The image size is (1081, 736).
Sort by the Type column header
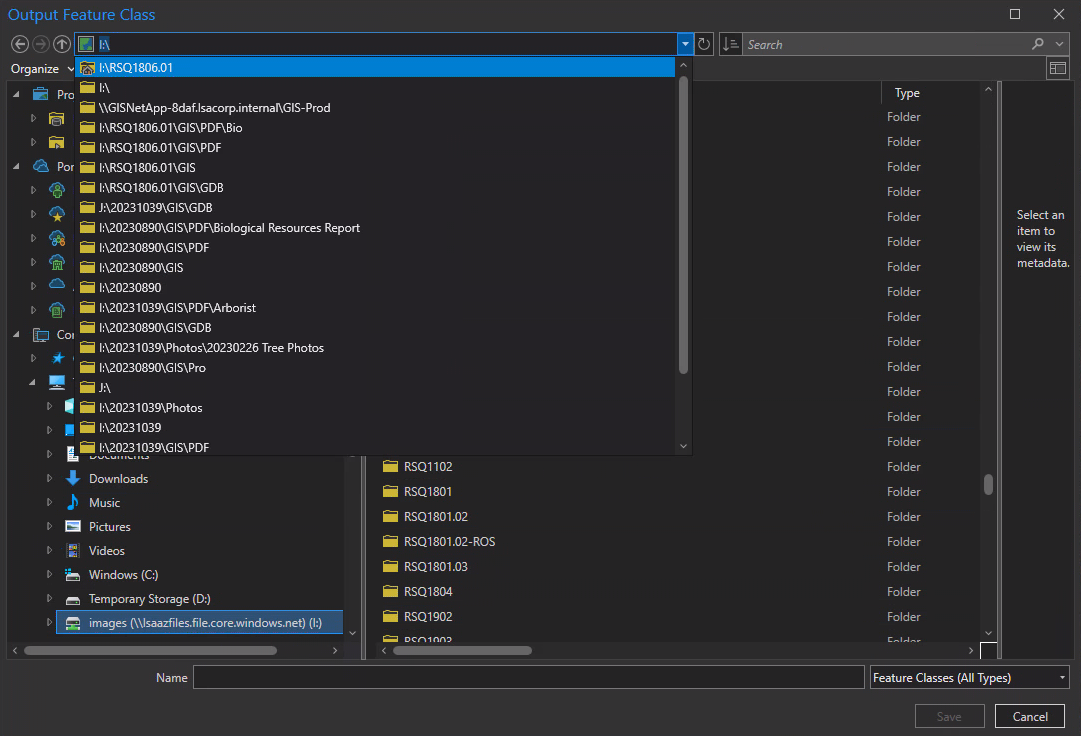906,92
